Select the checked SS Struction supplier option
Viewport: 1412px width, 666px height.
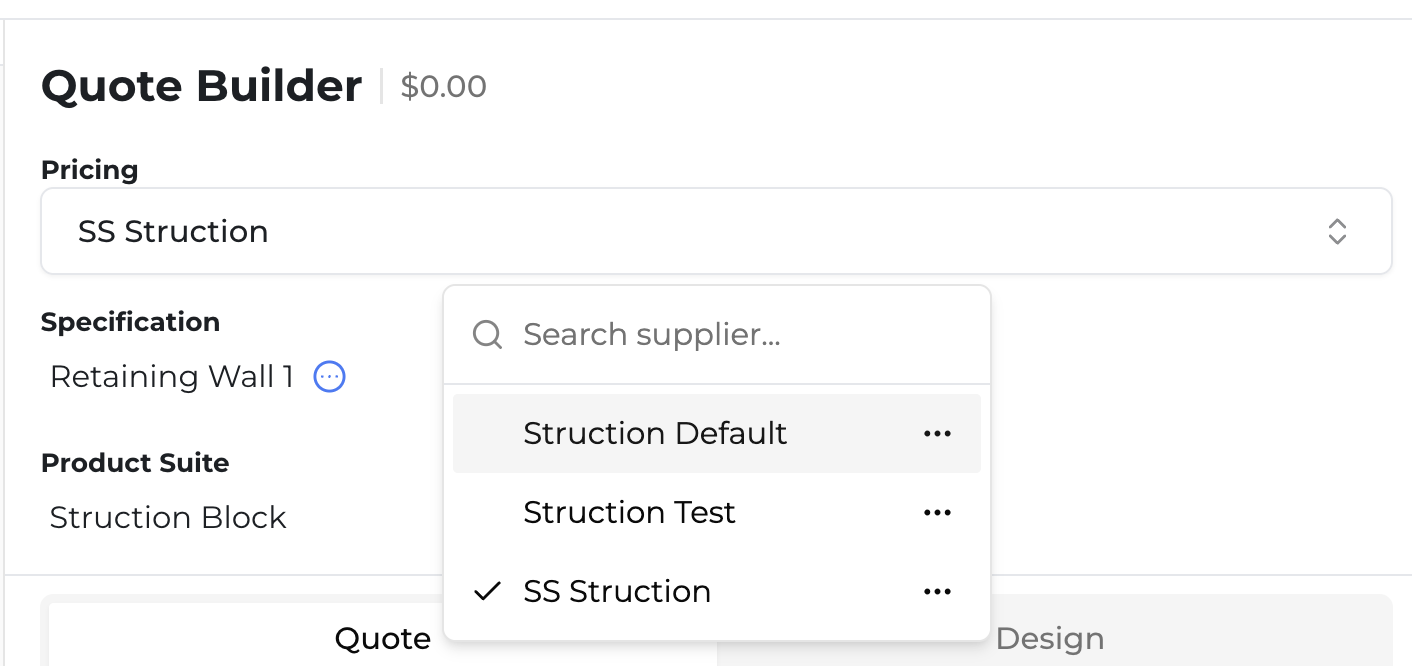[617, 591]
